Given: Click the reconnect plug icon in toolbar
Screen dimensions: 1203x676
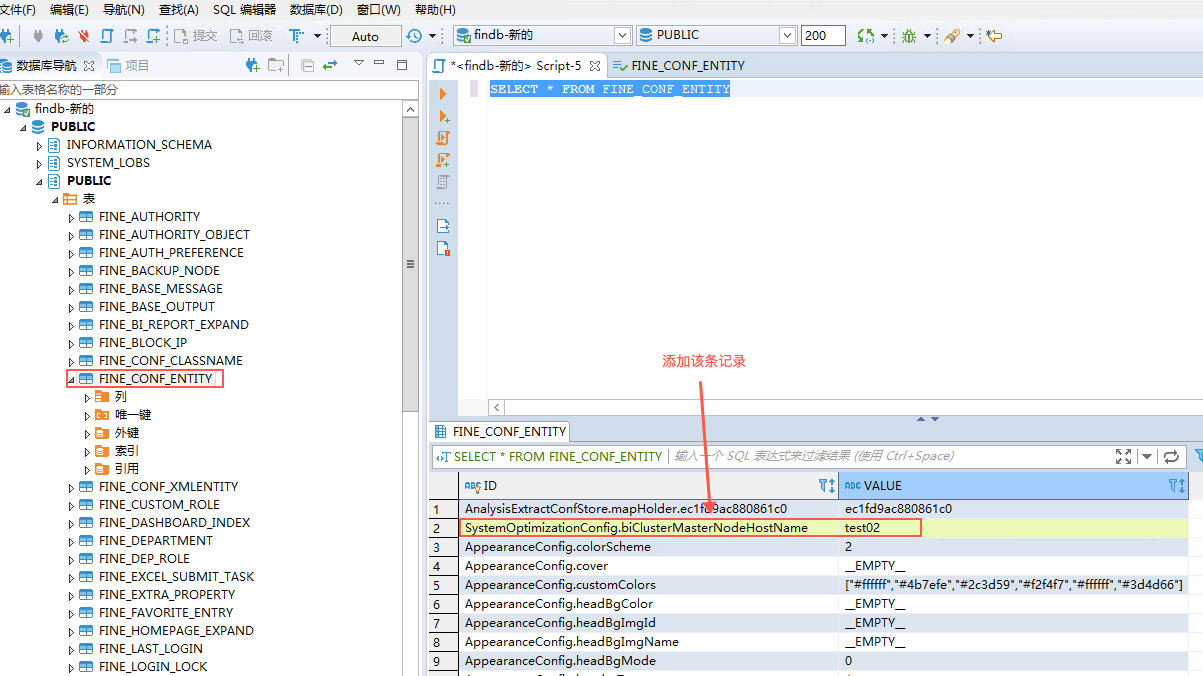Looking at the screenshot, I should [x=61, y=36].
